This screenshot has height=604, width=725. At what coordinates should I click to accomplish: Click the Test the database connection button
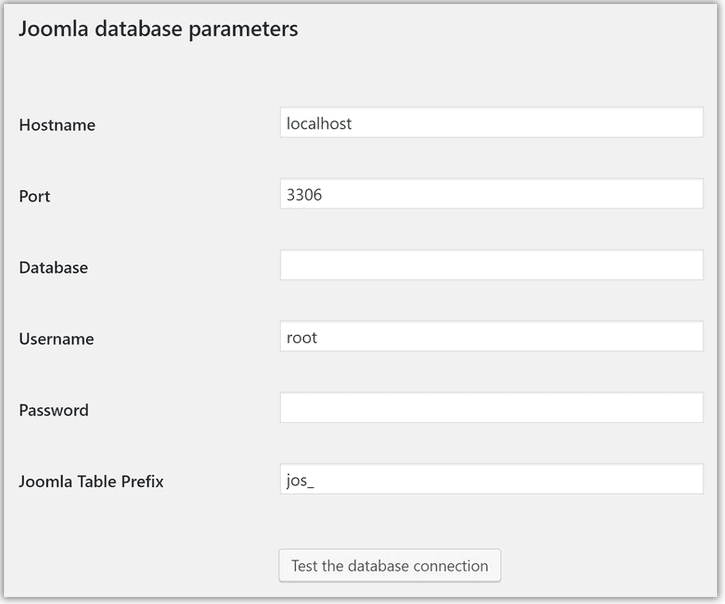390,566
